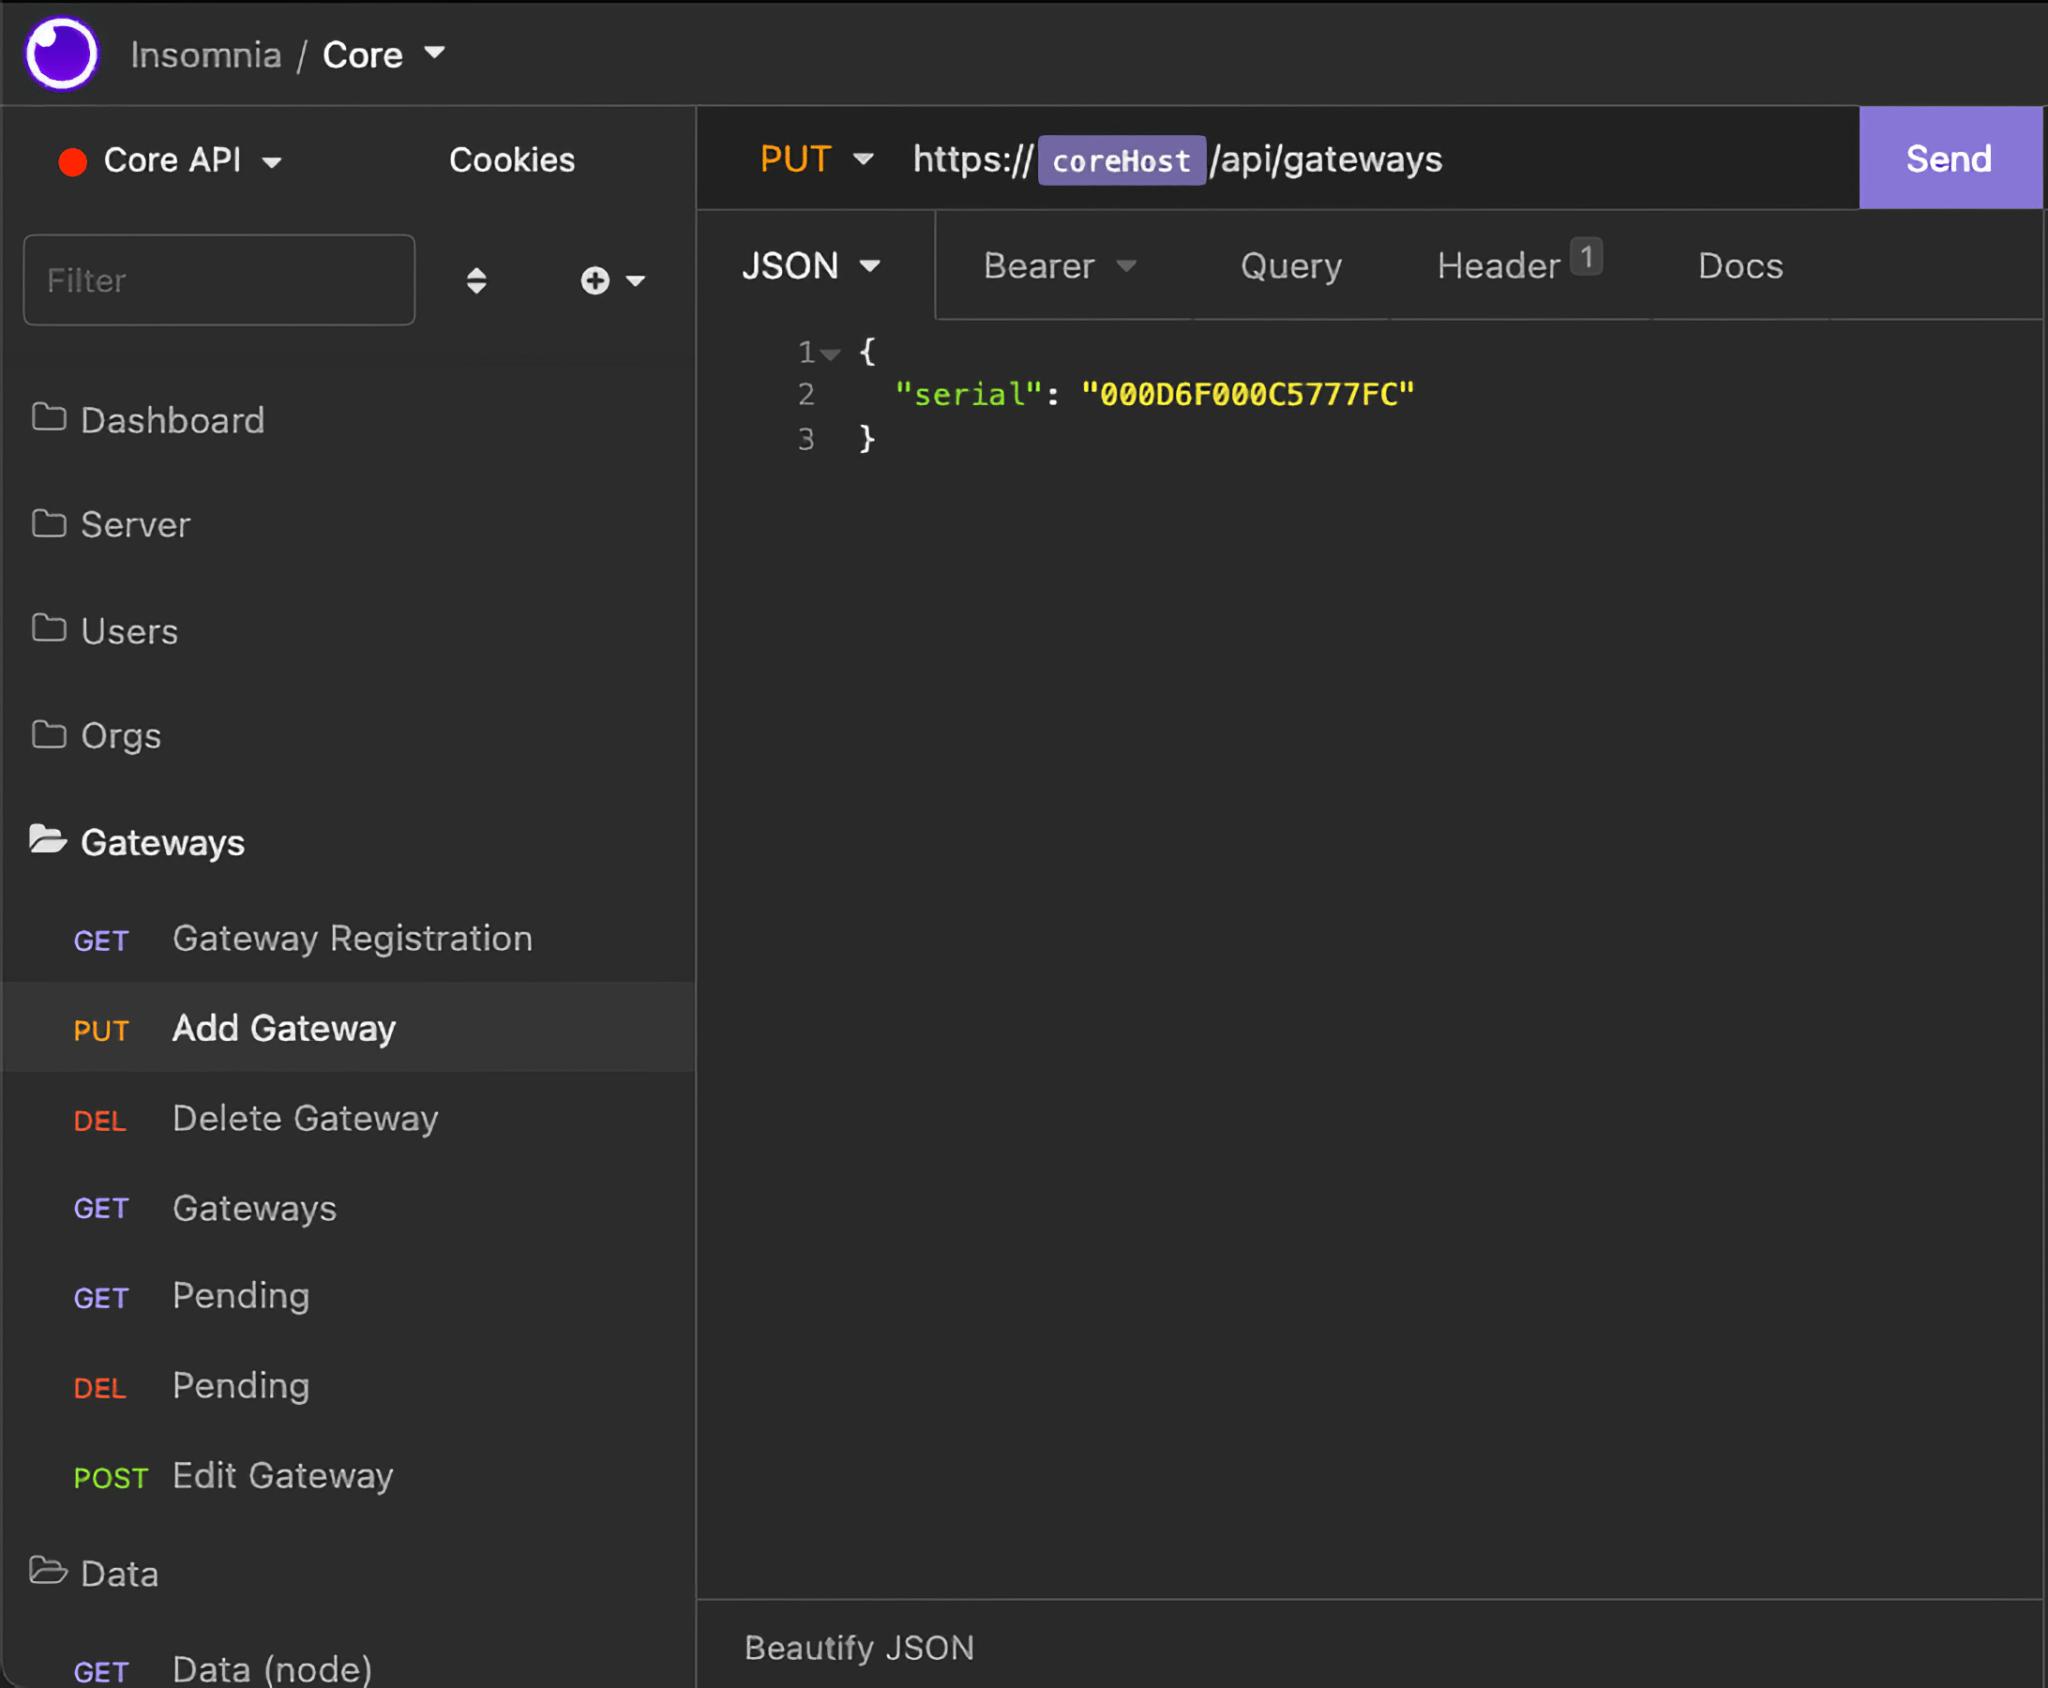The width and height of the screenshot is (2048, 1688).
Task: Click the plus create-request icon
Action: tap(596, 281)
